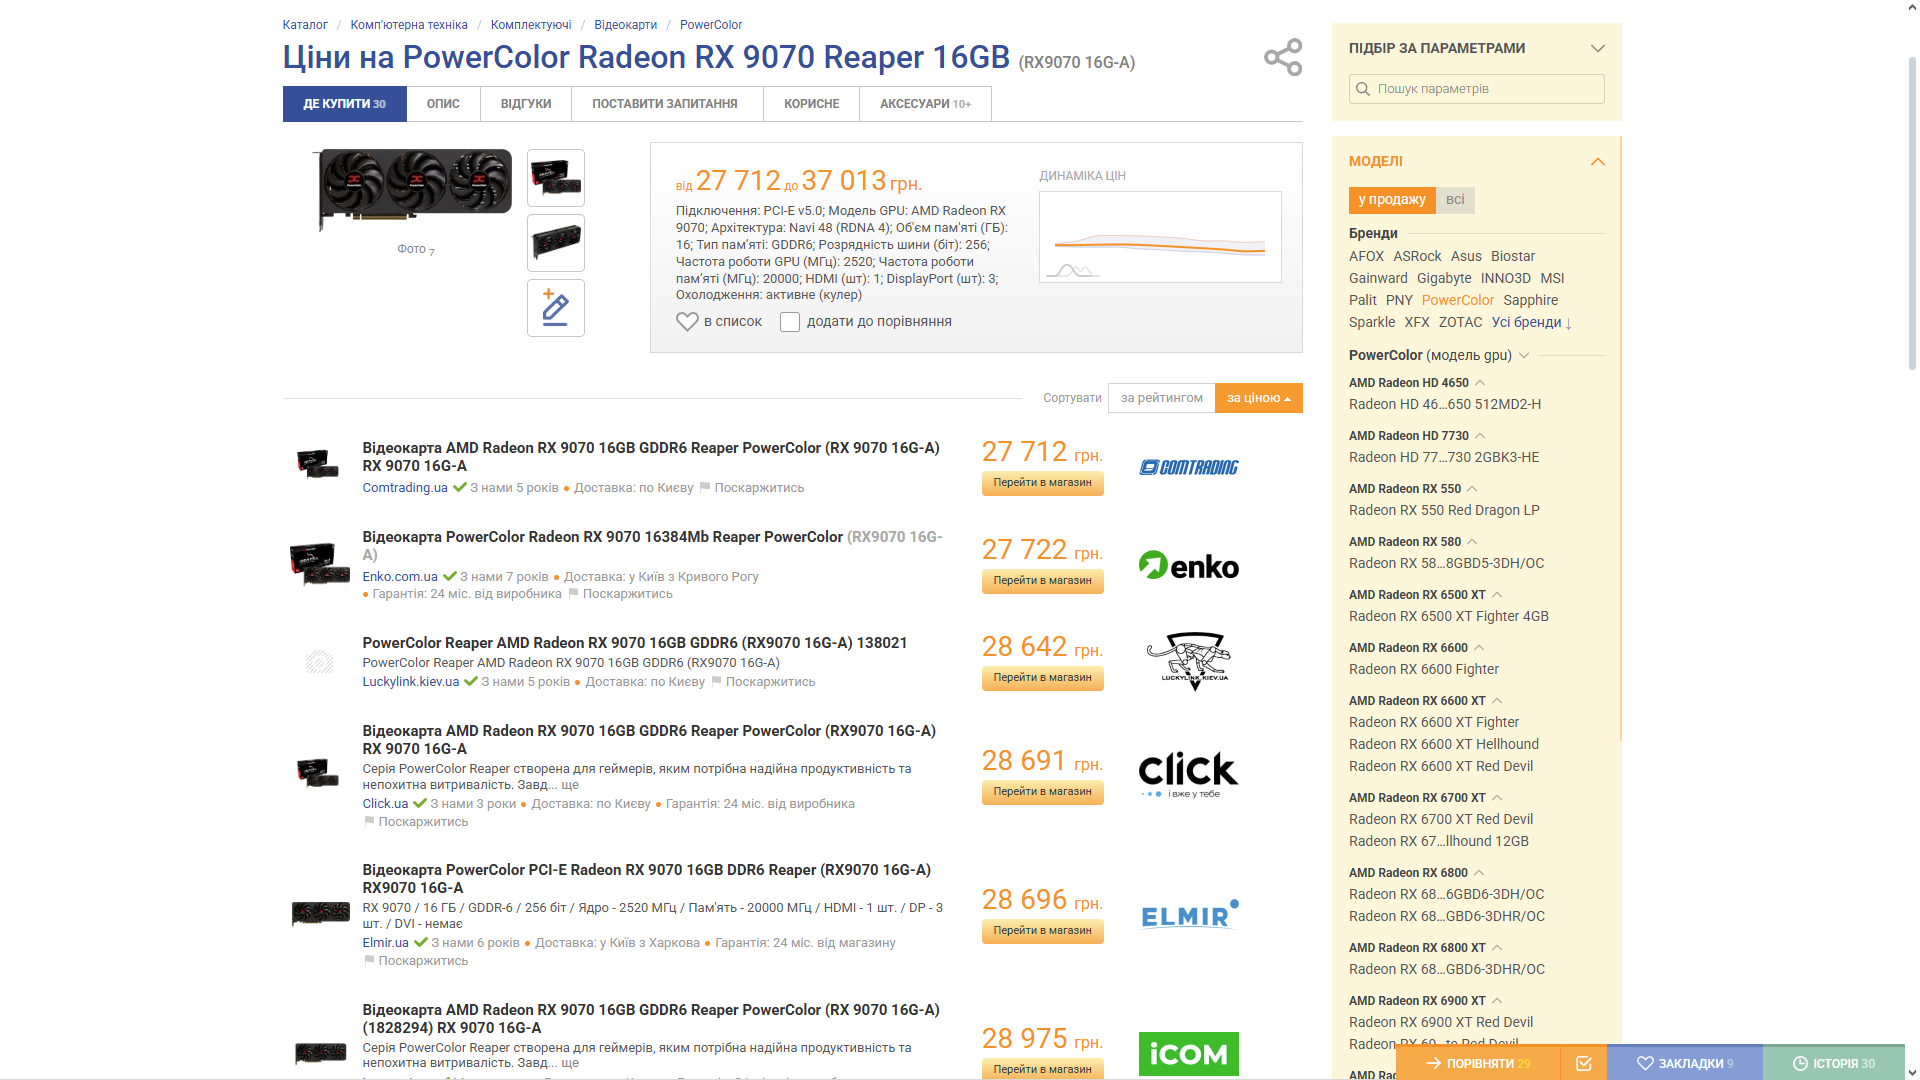Click the checklist icon in the bottom bar
The width and height of the screenshot is (1920, 1080).
tap(1584, 1063)
